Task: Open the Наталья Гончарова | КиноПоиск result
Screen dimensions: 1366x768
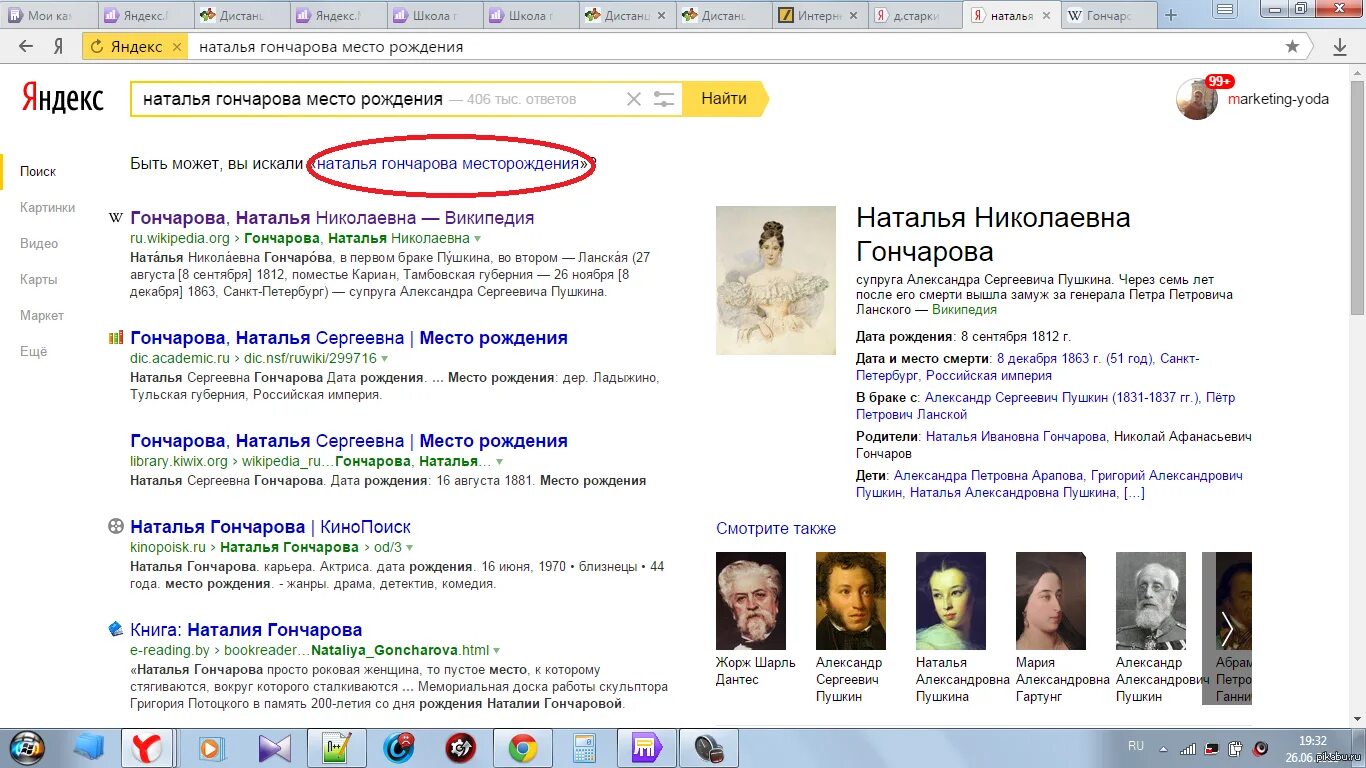Action: [270, 527]
